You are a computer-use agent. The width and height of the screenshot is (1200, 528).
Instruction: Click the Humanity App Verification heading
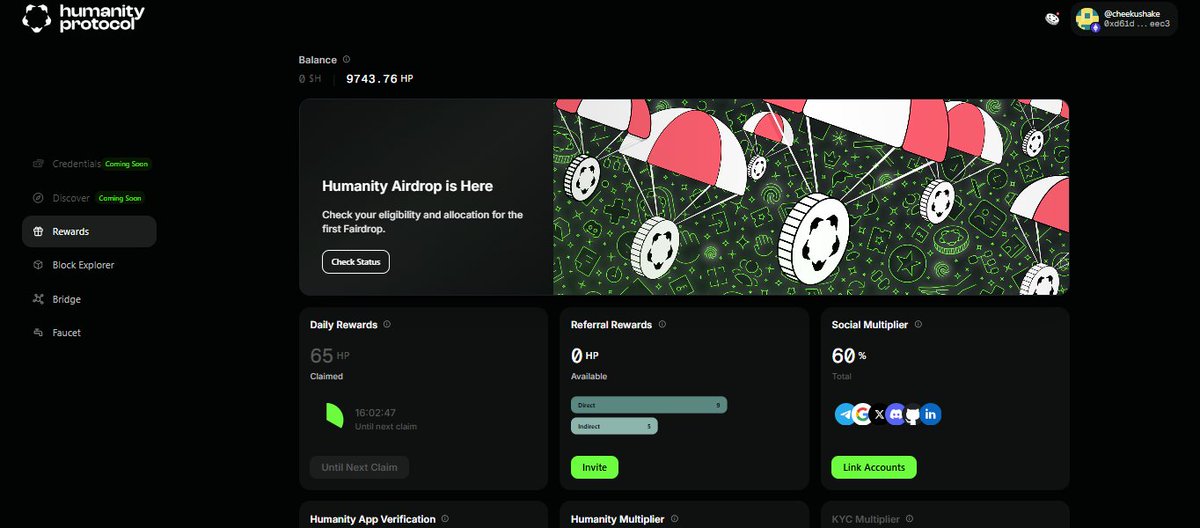click(x=373, y=519)
